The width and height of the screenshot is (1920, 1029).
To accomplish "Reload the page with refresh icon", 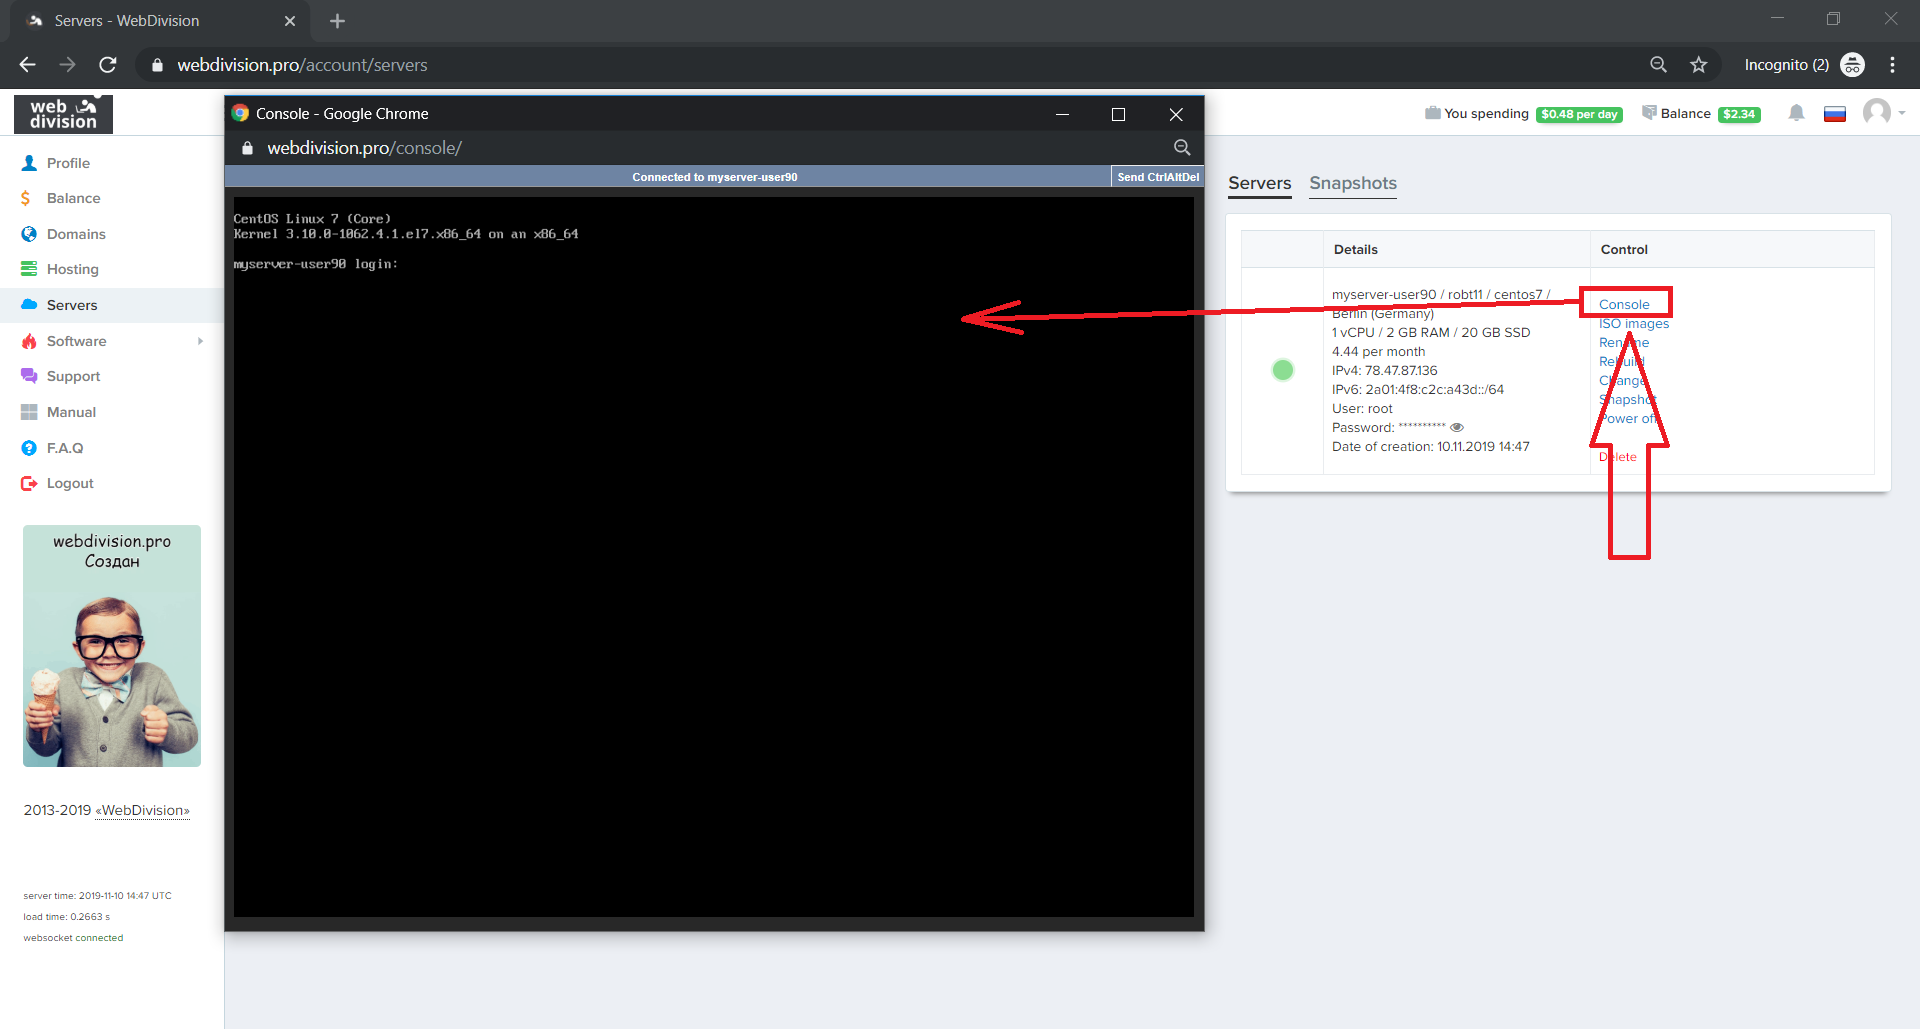I will point(108,65).
